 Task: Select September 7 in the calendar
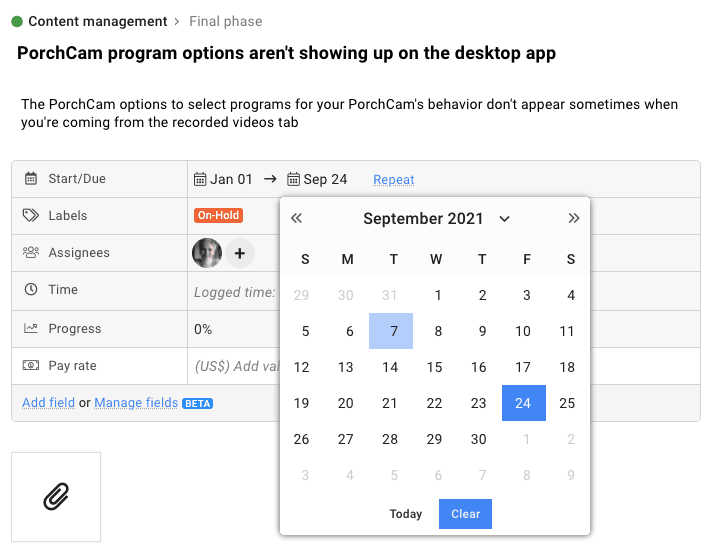[x=391, y=331]
